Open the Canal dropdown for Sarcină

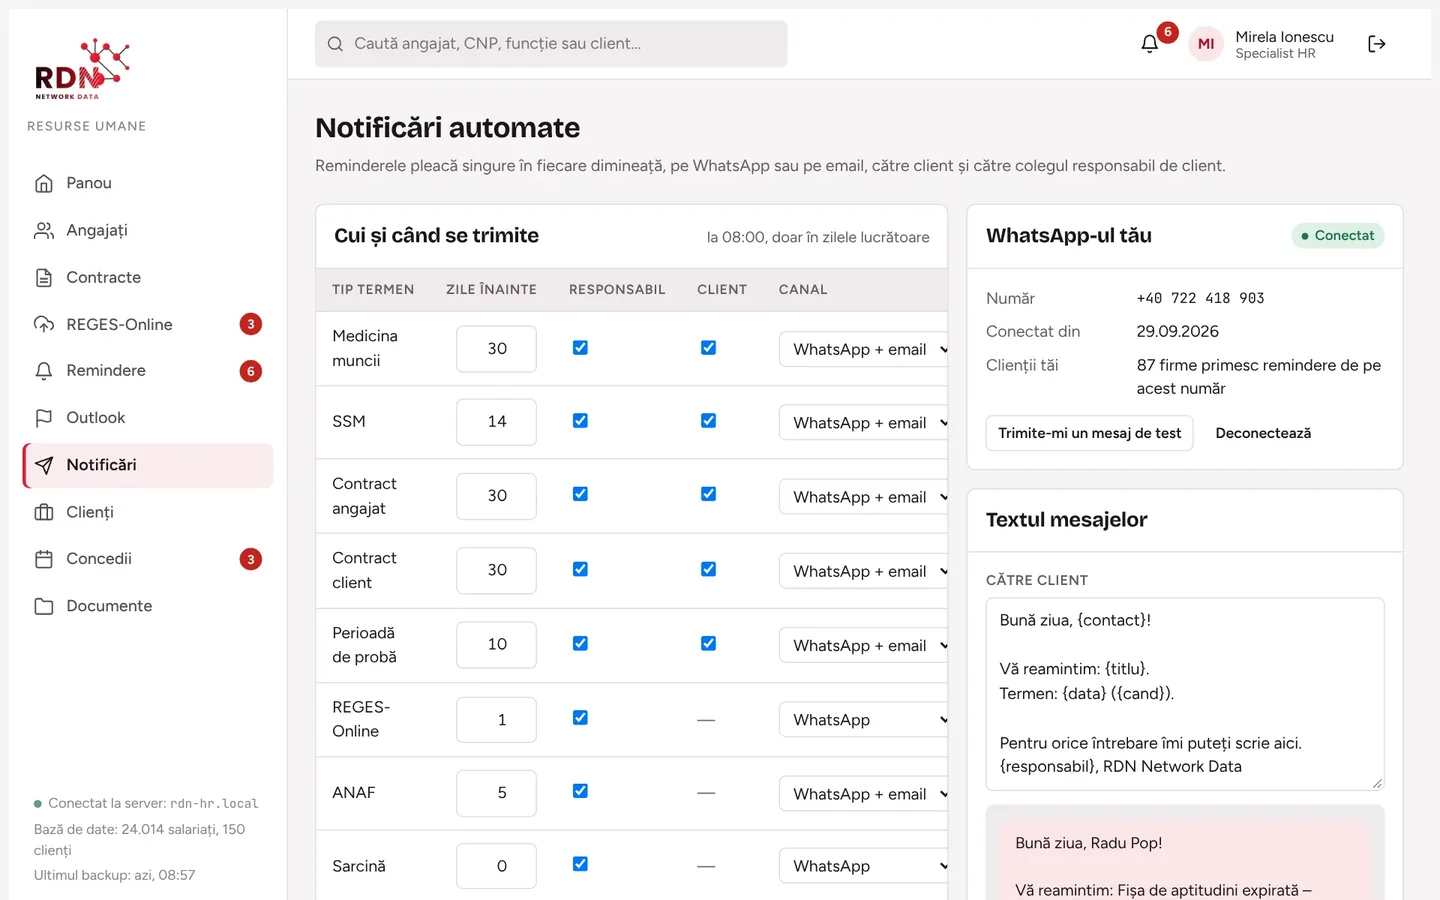tap(864, 866)
